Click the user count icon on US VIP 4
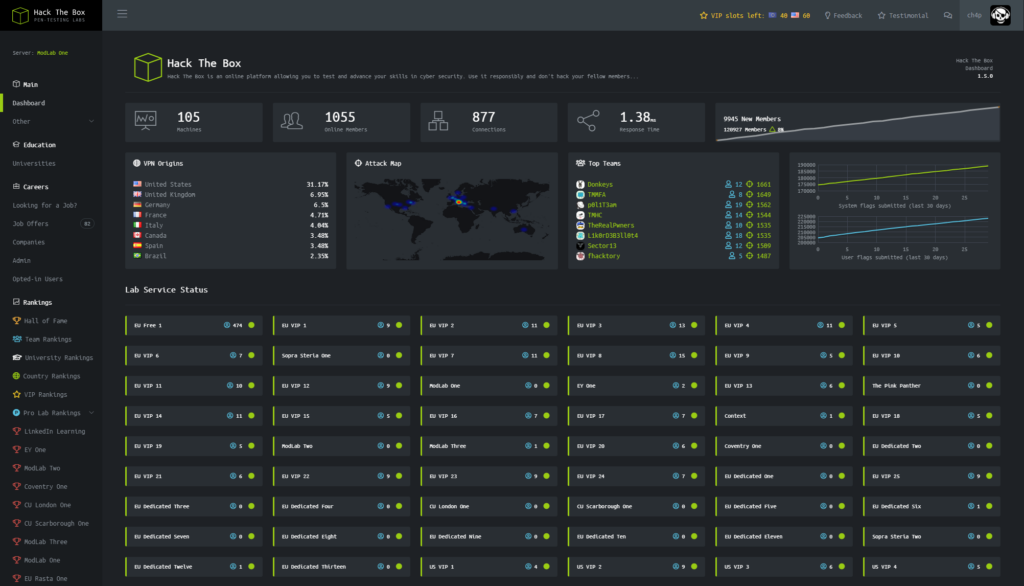1024x586 pixels. click(970, 566)
